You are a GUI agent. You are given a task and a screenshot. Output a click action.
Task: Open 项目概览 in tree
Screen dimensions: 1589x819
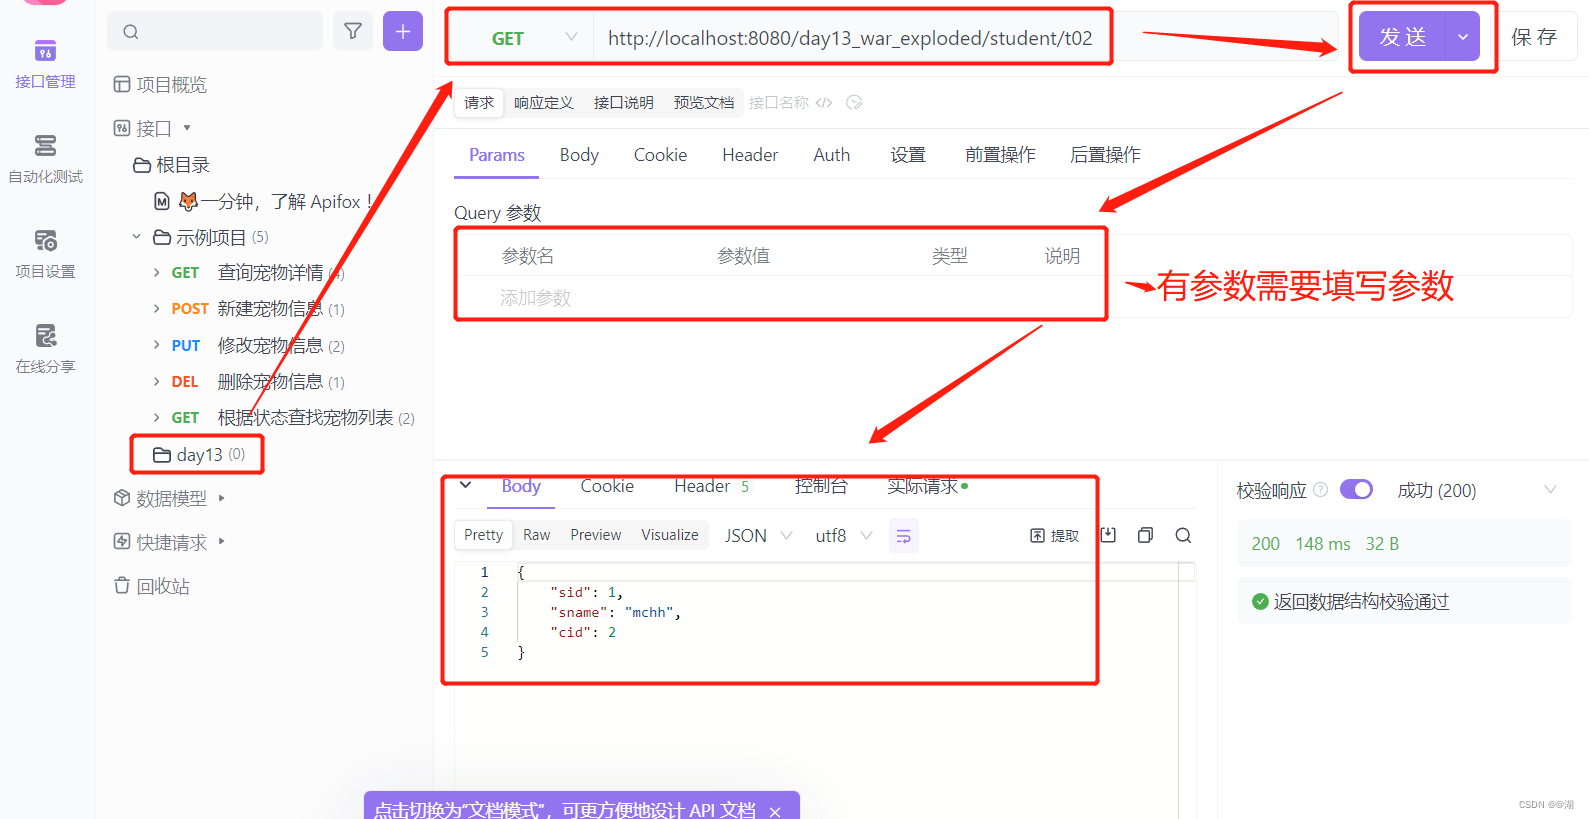160,85
